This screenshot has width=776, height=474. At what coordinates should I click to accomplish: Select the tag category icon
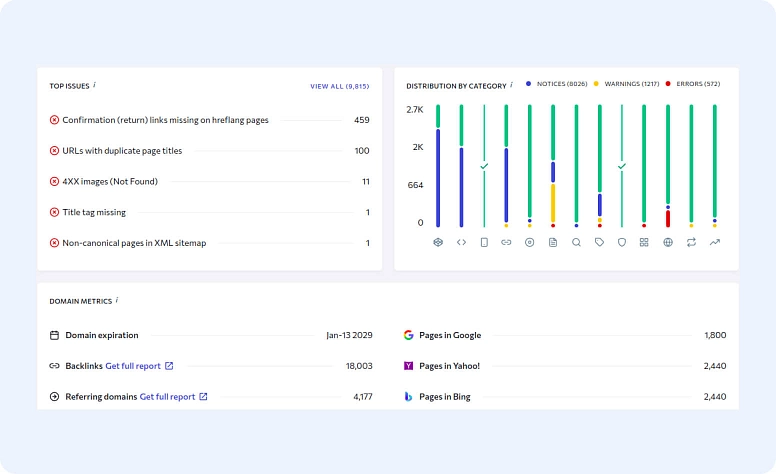[599, 242]
